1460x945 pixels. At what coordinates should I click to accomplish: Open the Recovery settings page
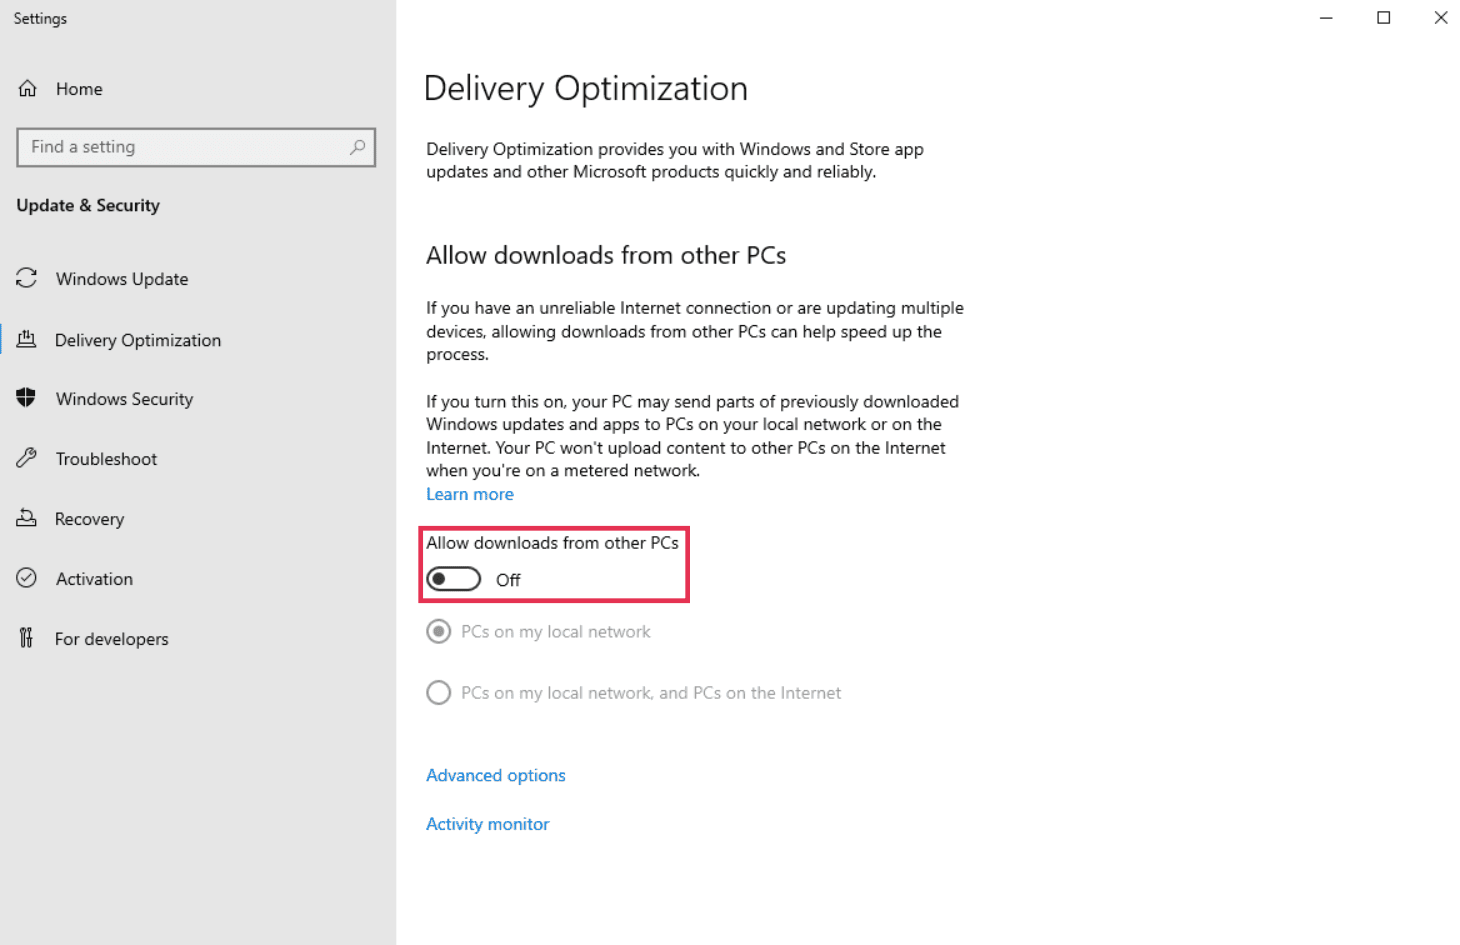point(90,519)
